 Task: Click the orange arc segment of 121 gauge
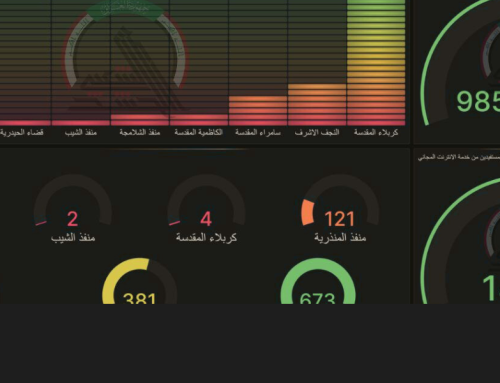[307, 213]
